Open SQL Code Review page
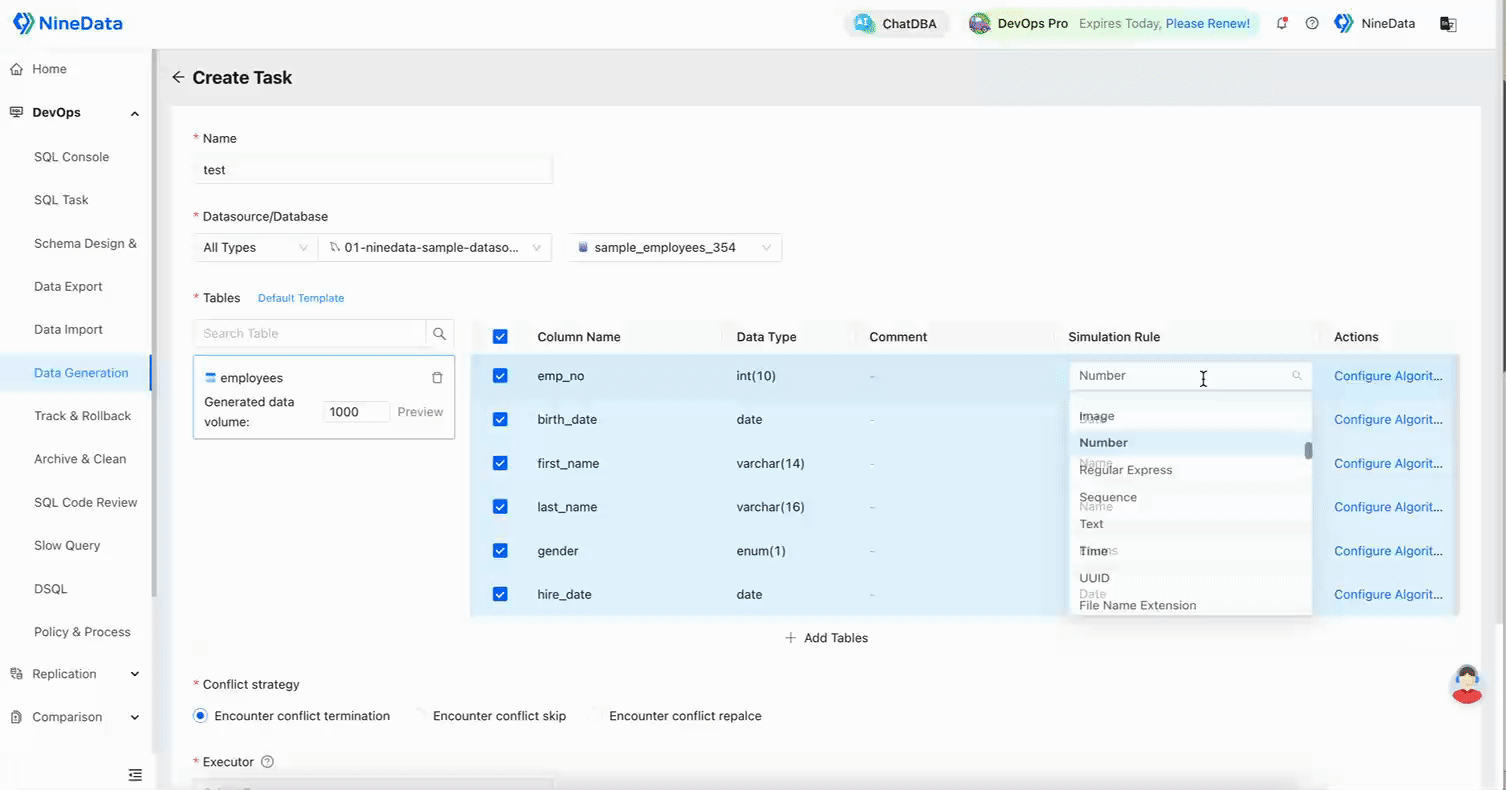The width and height of the screenshot is (1506, 790). 85,502
